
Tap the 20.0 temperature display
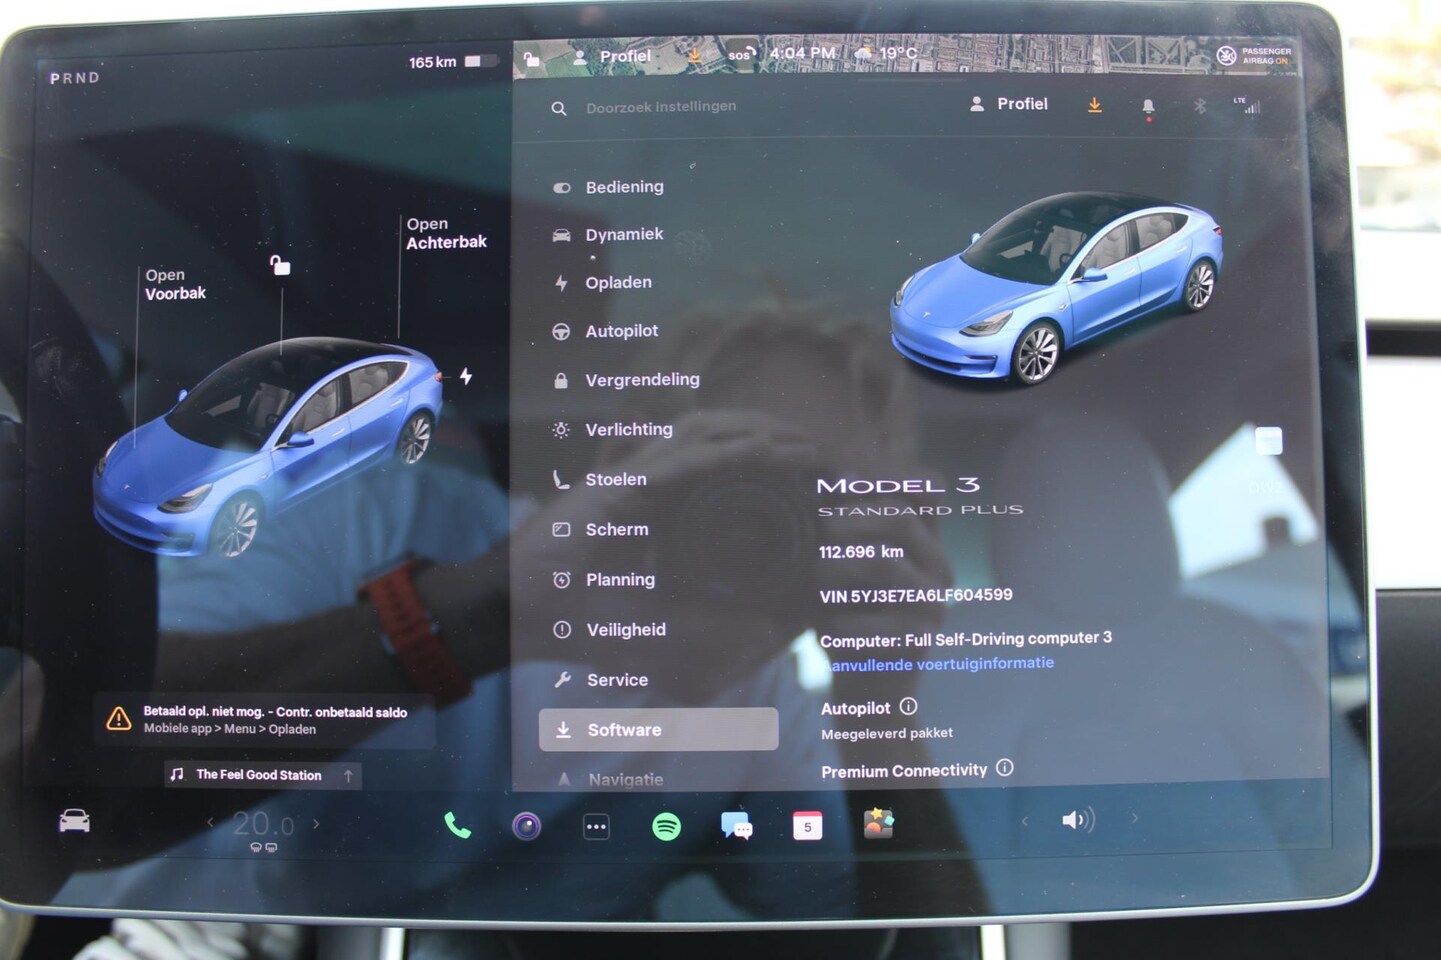tap(263, 825)
